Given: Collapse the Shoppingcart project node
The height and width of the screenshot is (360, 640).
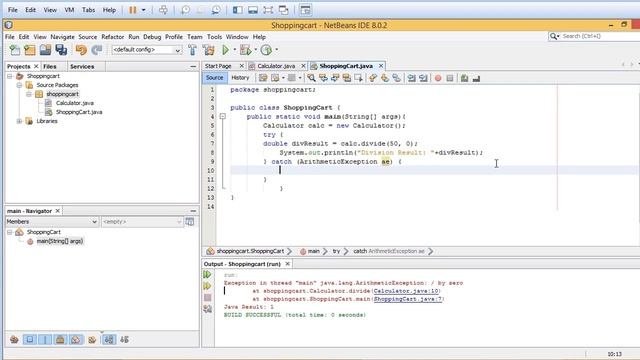Looking at the screenshot, I should pos(10,76).
